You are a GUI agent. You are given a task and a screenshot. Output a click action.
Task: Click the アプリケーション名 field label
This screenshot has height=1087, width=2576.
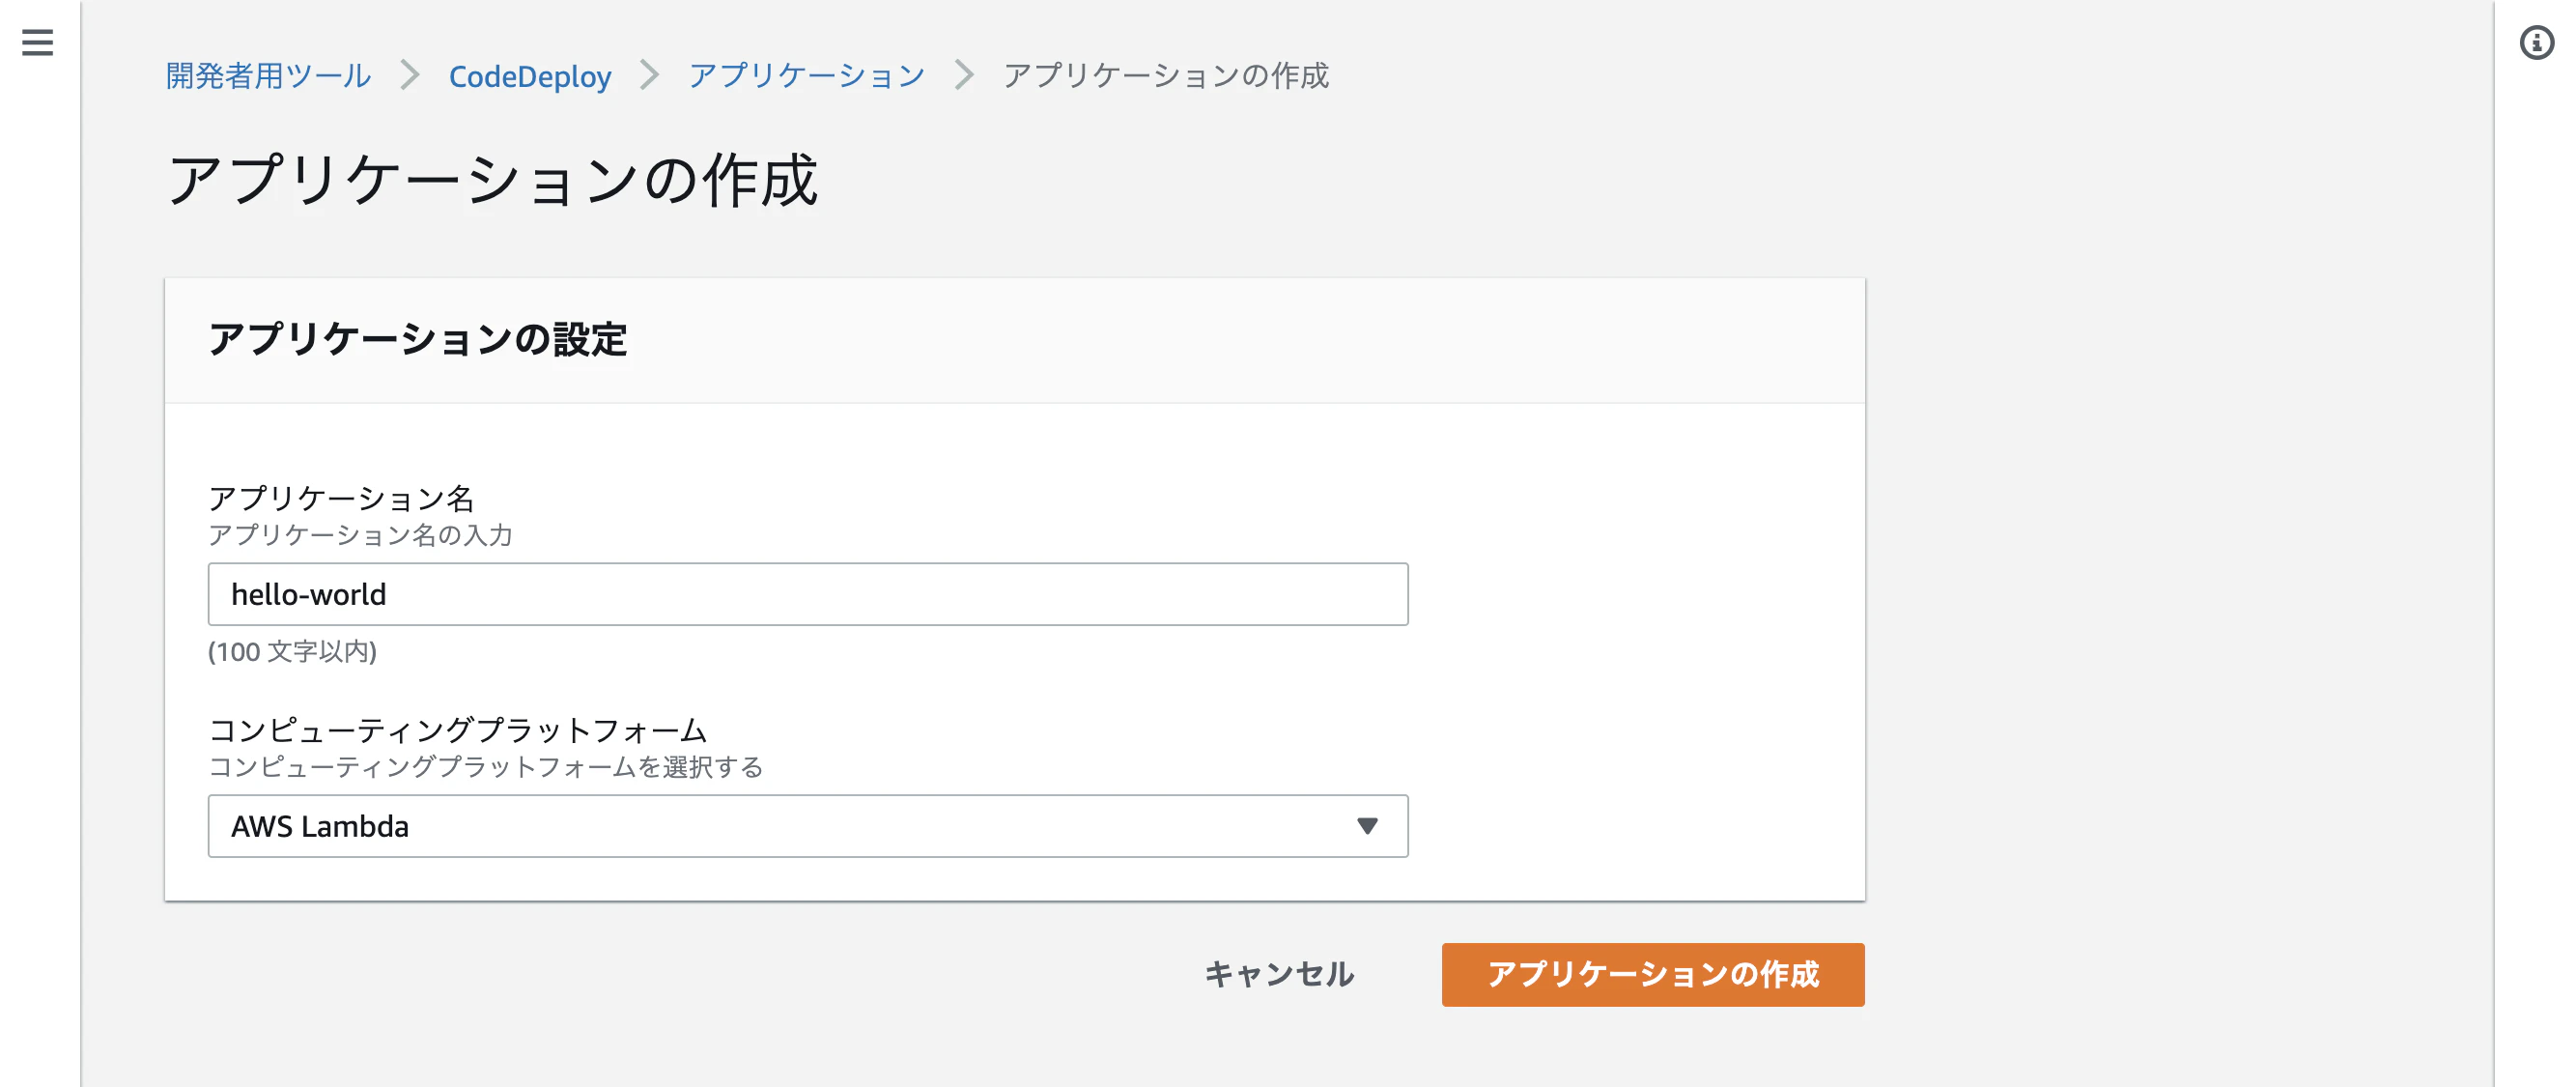341,498
